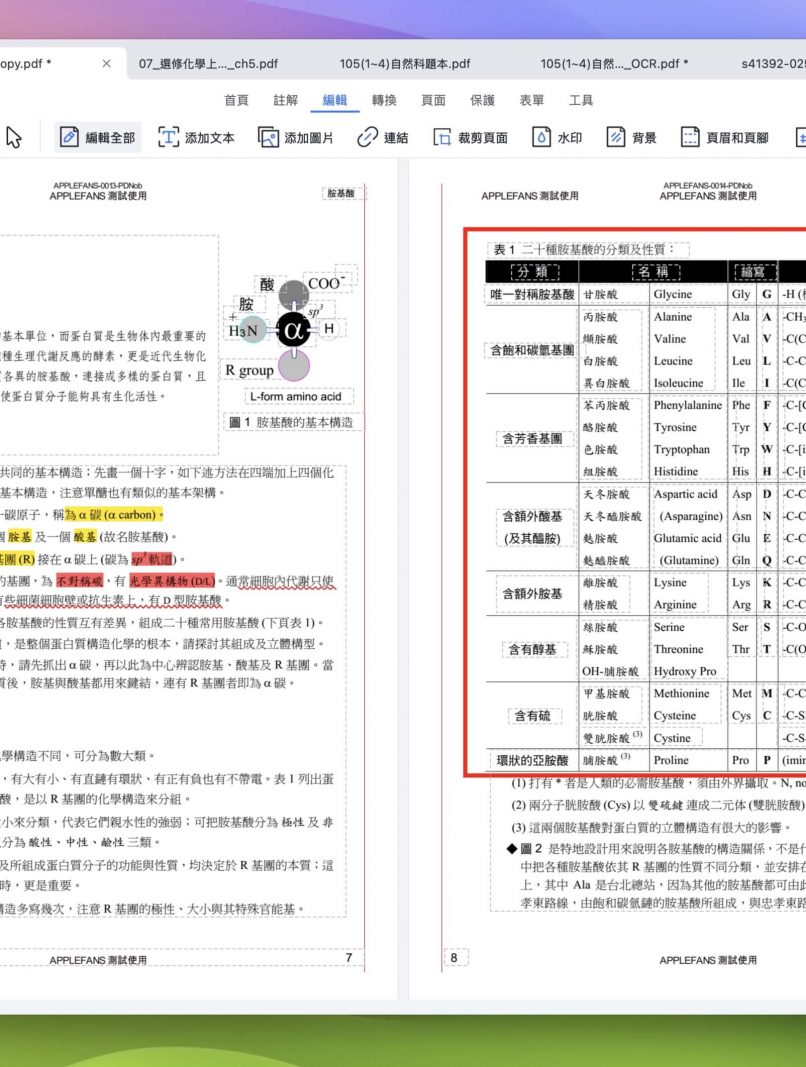Open the Watermark (水印) tool
The width and height of the screenshot is (806, 1067).
(x=557, y=138)
